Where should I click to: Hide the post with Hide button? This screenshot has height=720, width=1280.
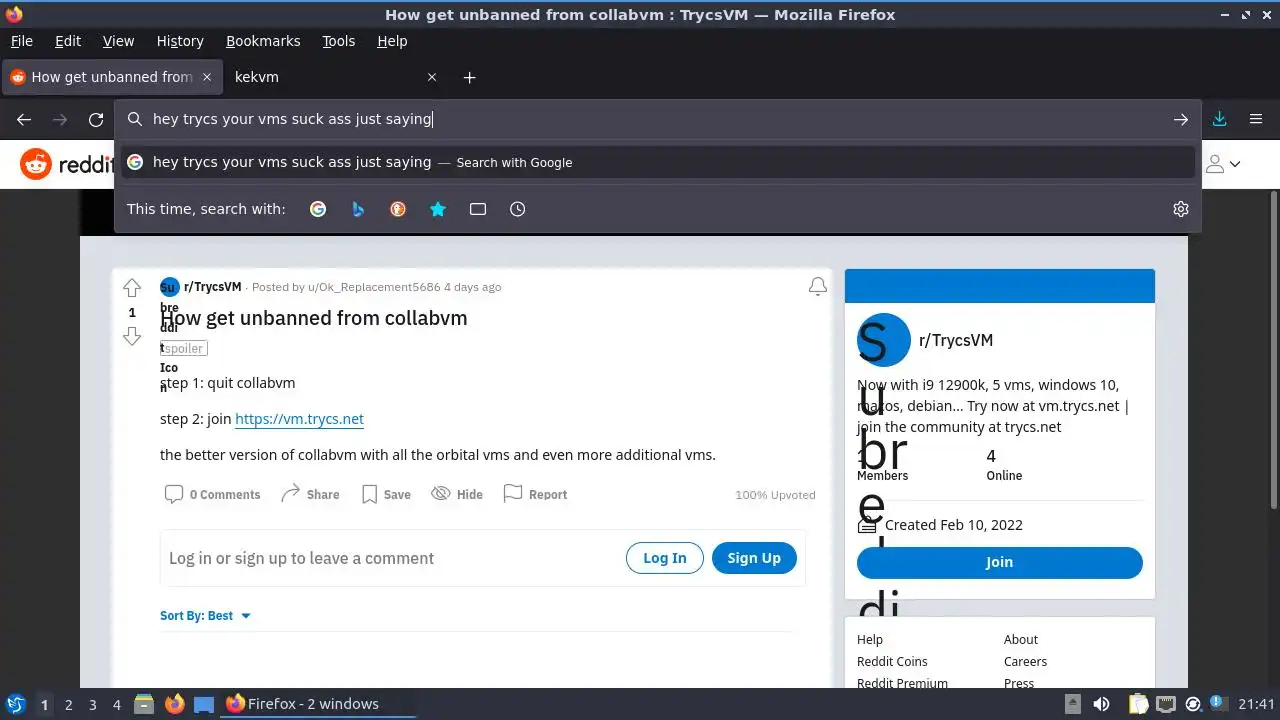(457, 494)
